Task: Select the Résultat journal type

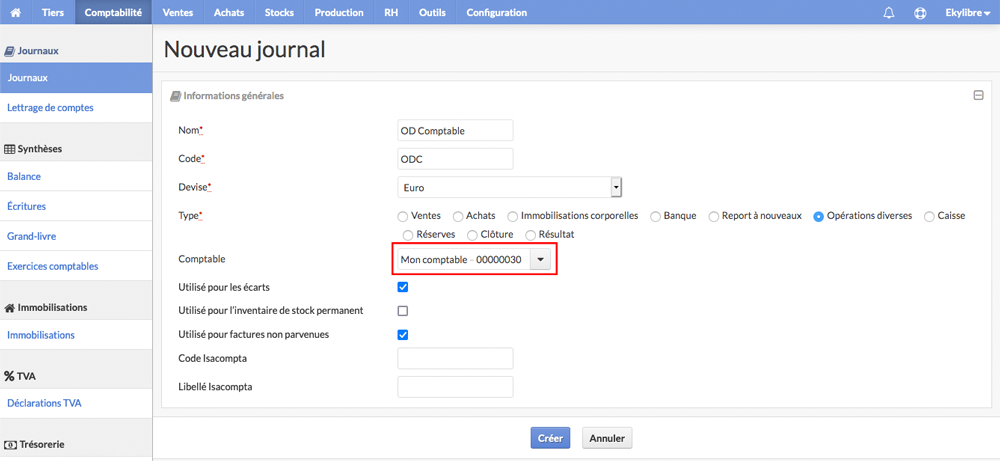Action: tap(530, 235)
